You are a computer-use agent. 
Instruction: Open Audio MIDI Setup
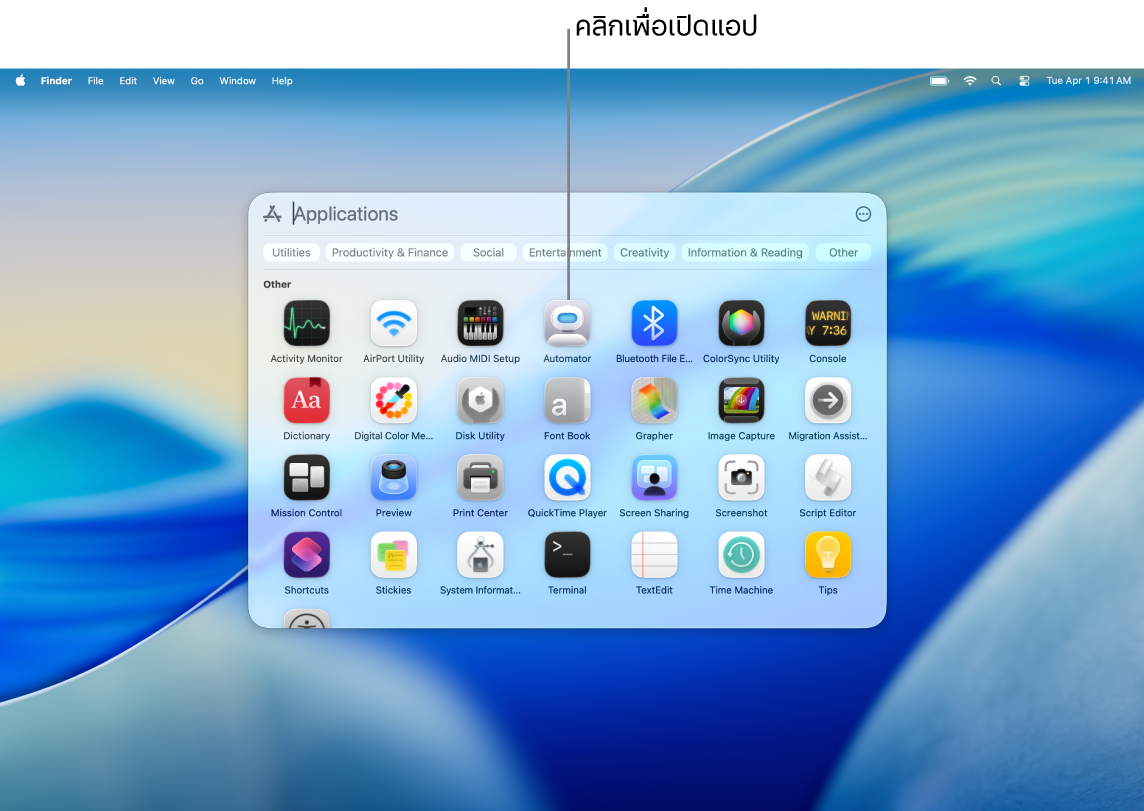pos(480,323)
